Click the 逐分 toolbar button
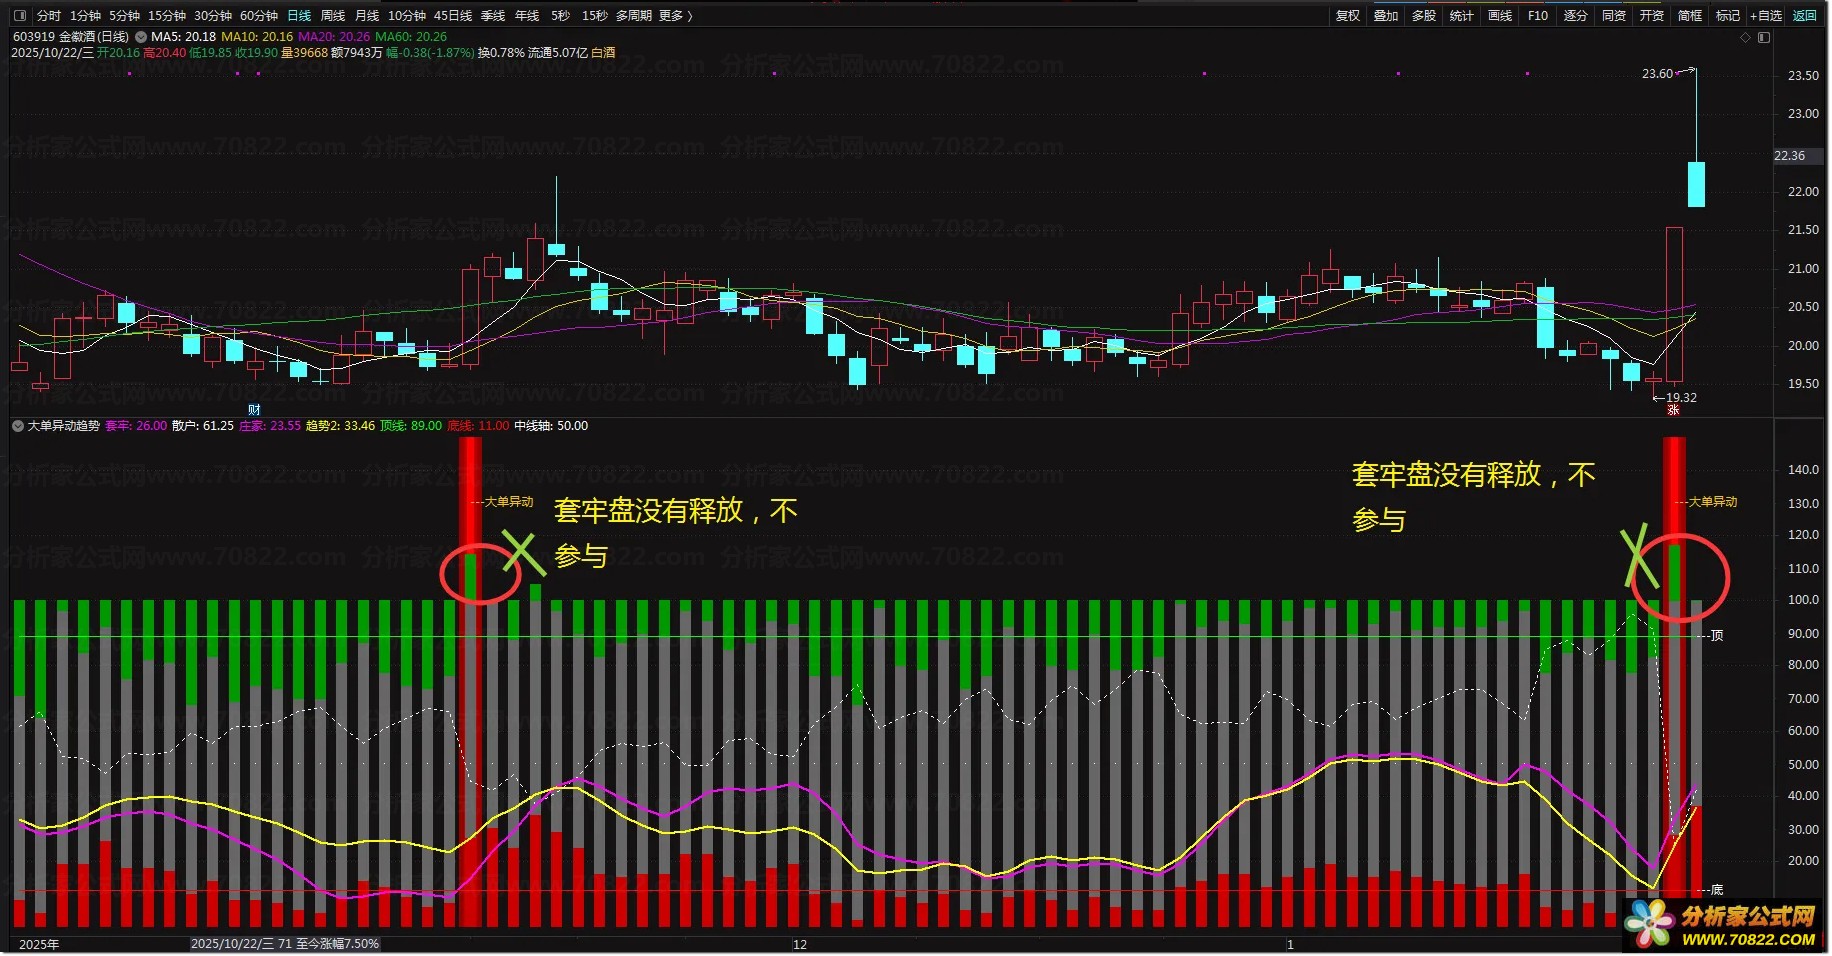Image resolution: width=1832 pixels, height=956 pixels. [x=1576, y=16]
